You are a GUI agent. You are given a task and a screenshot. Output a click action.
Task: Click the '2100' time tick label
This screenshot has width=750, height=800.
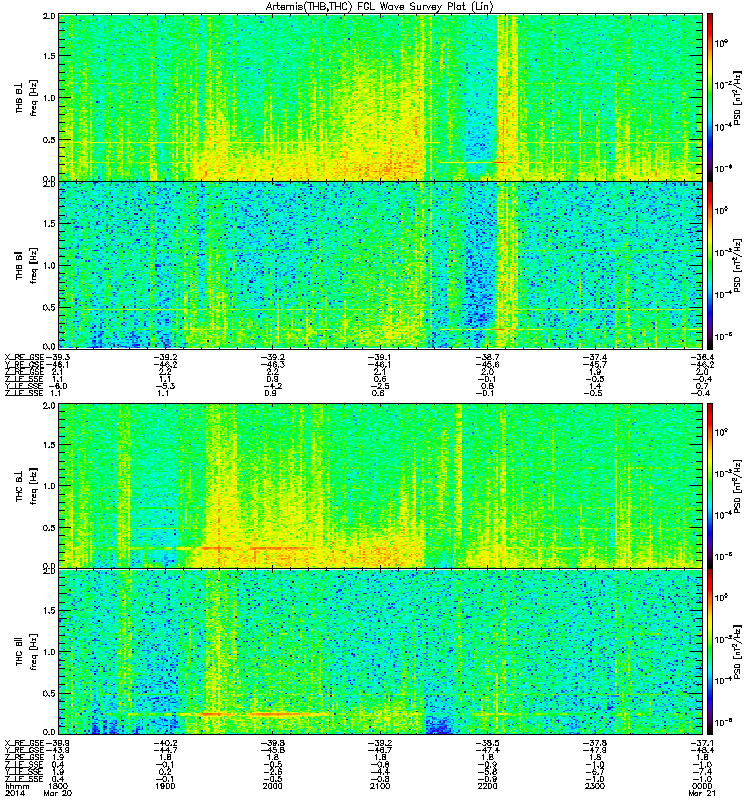point(380,786)
